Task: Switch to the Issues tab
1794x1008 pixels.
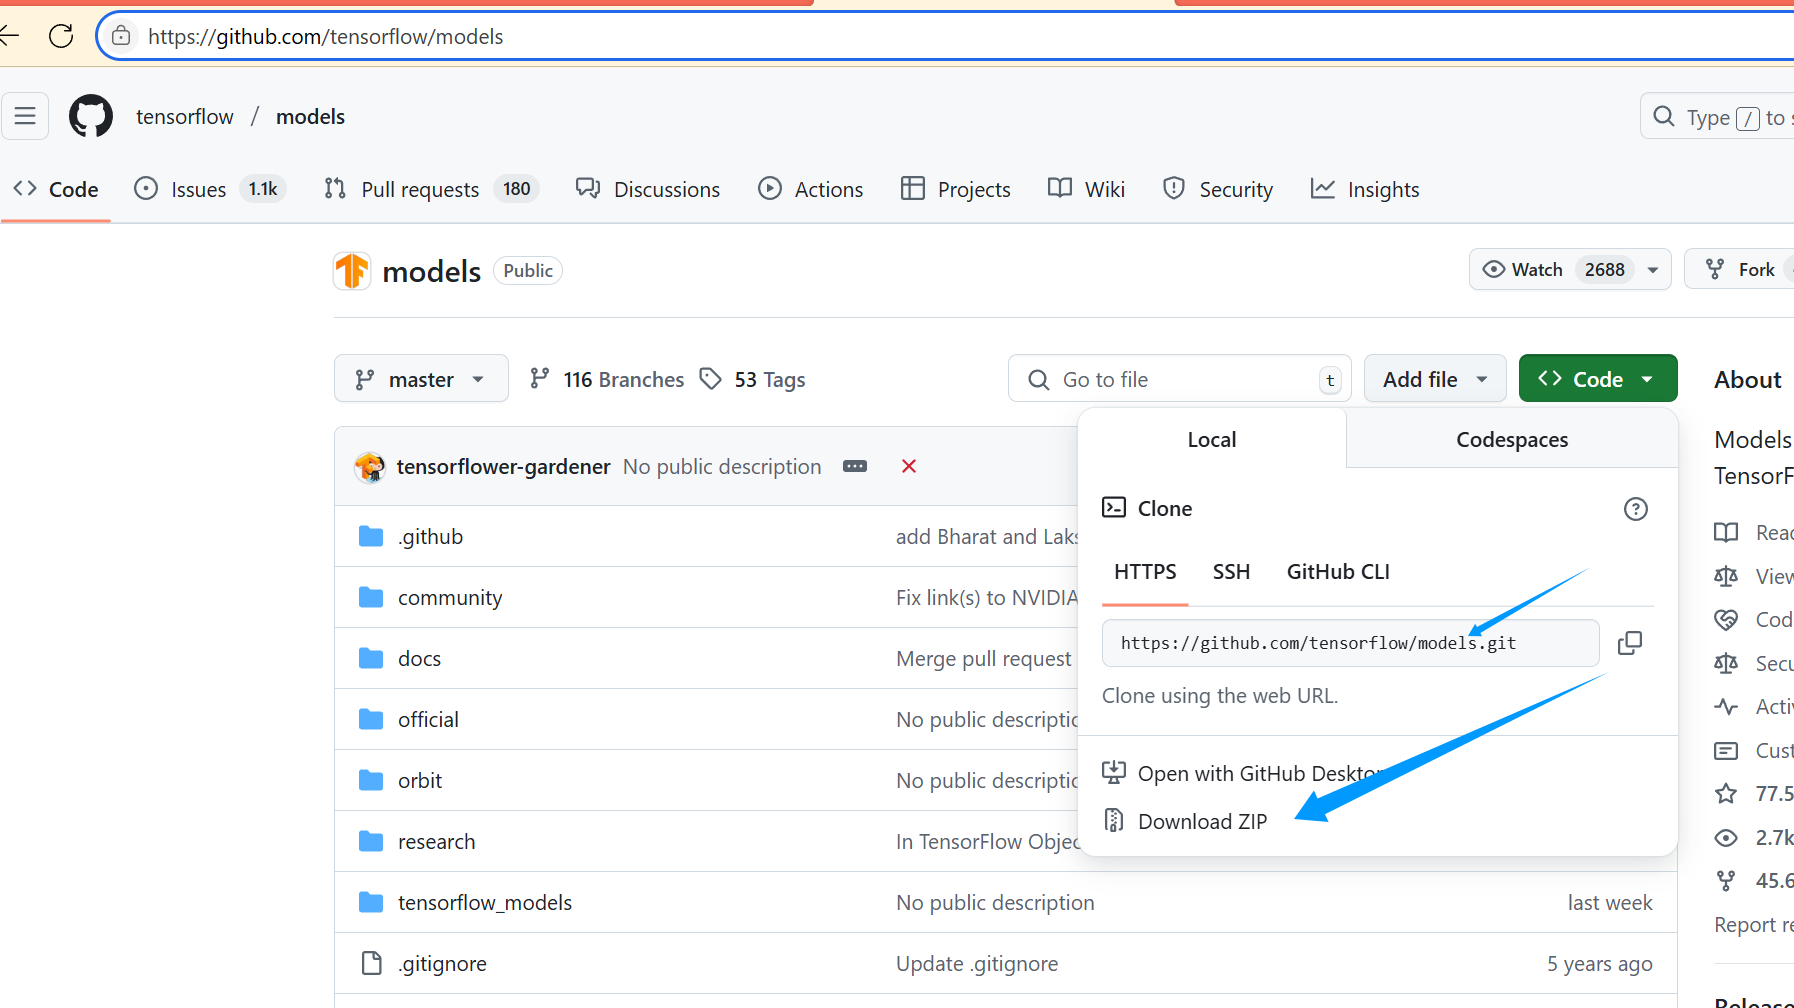Action: [x=210, y=189]
